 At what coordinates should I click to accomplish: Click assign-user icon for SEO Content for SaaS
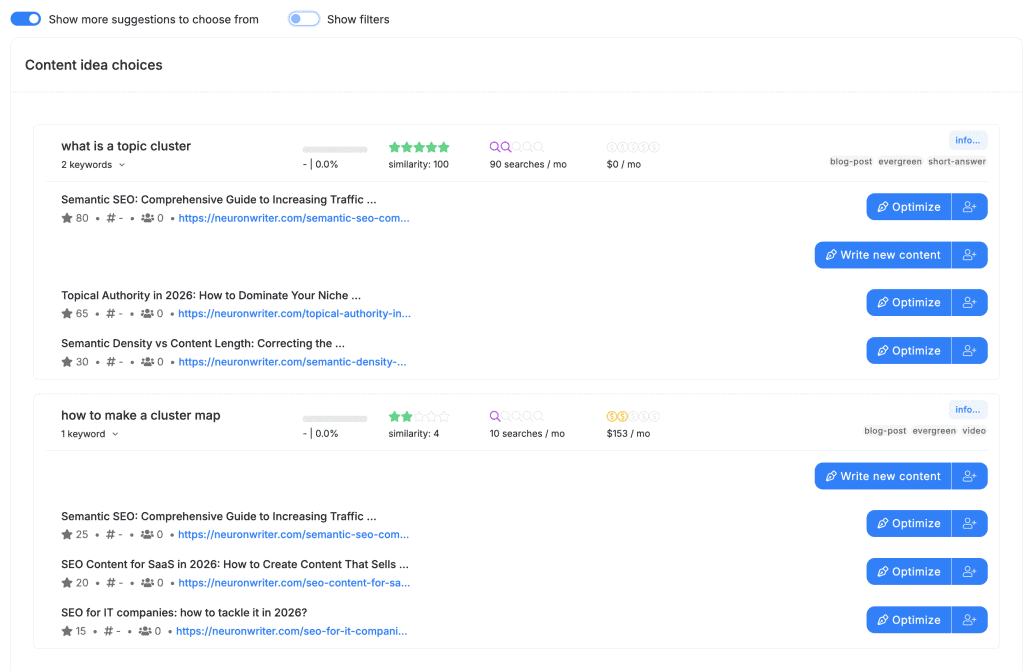969,572
